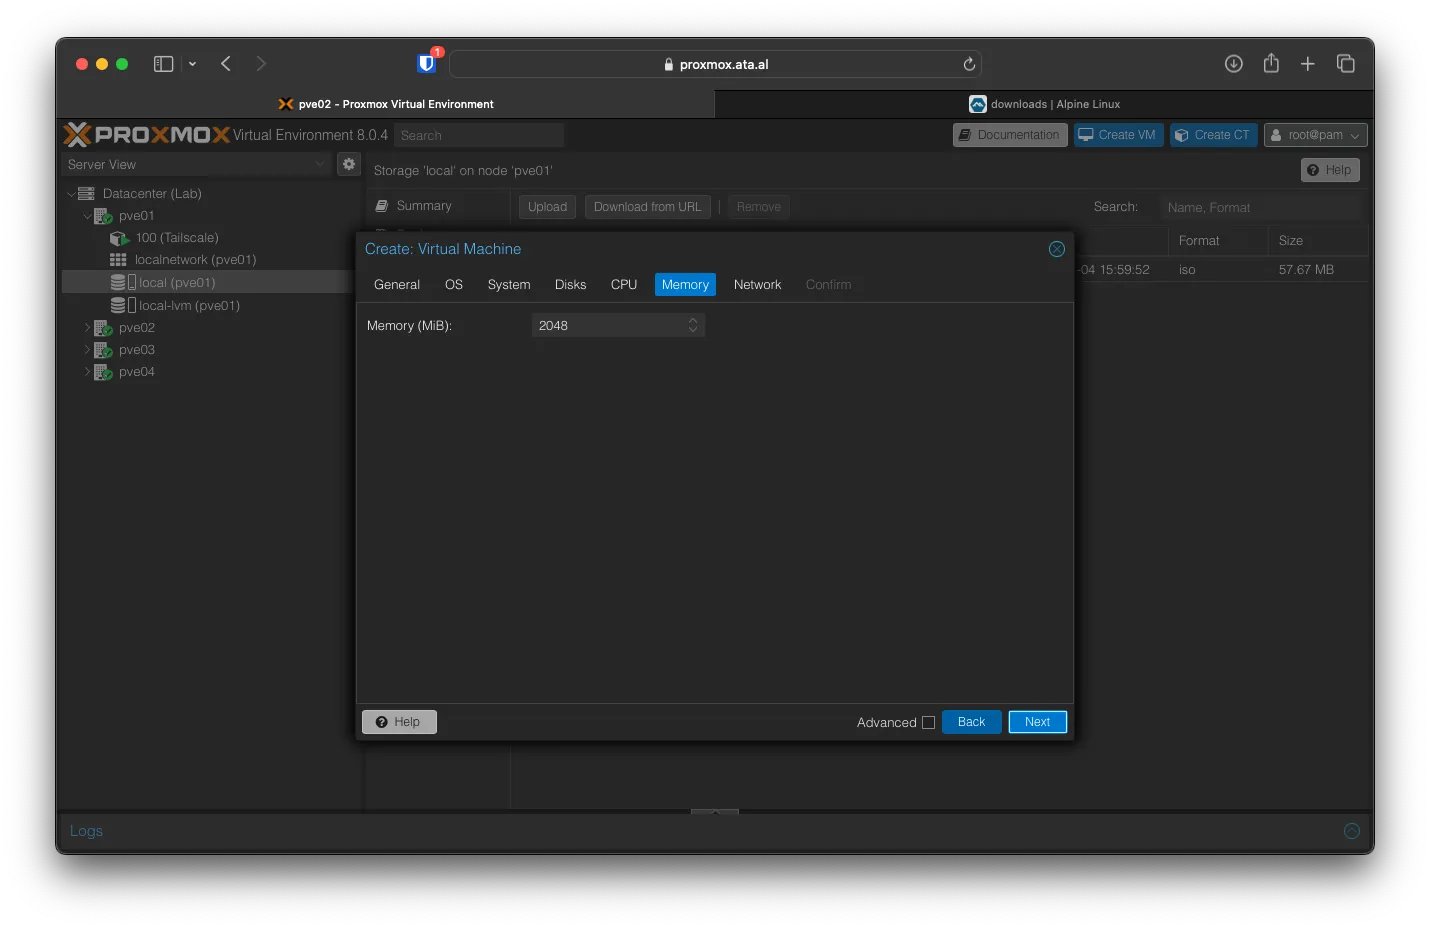Switch to the CPU tab
This screenshot has height=928, width=1430.
624,285
